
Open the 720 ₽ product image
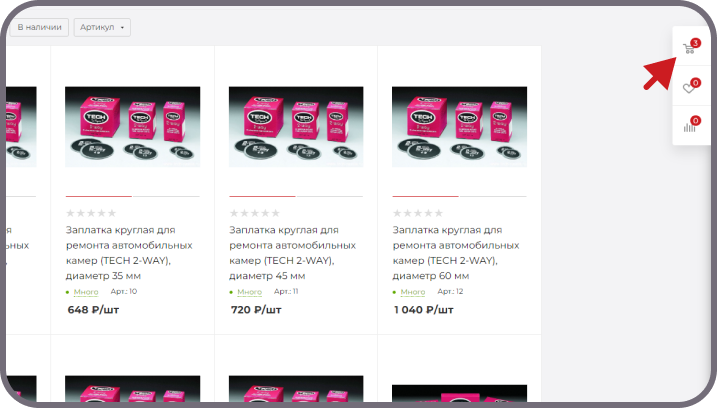pos(296,127)
